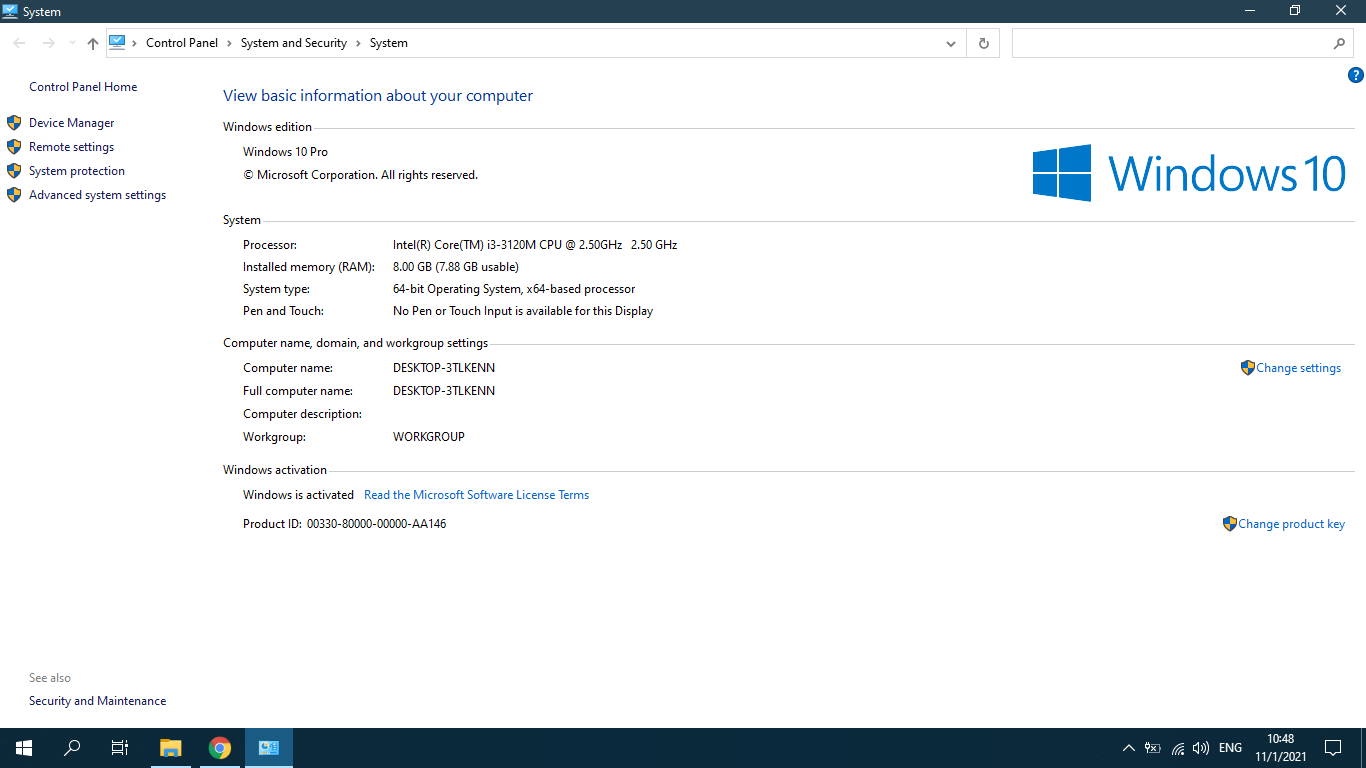Open Security and Maintenance link
Screen dimensions: 1366x768
(98, 701)
